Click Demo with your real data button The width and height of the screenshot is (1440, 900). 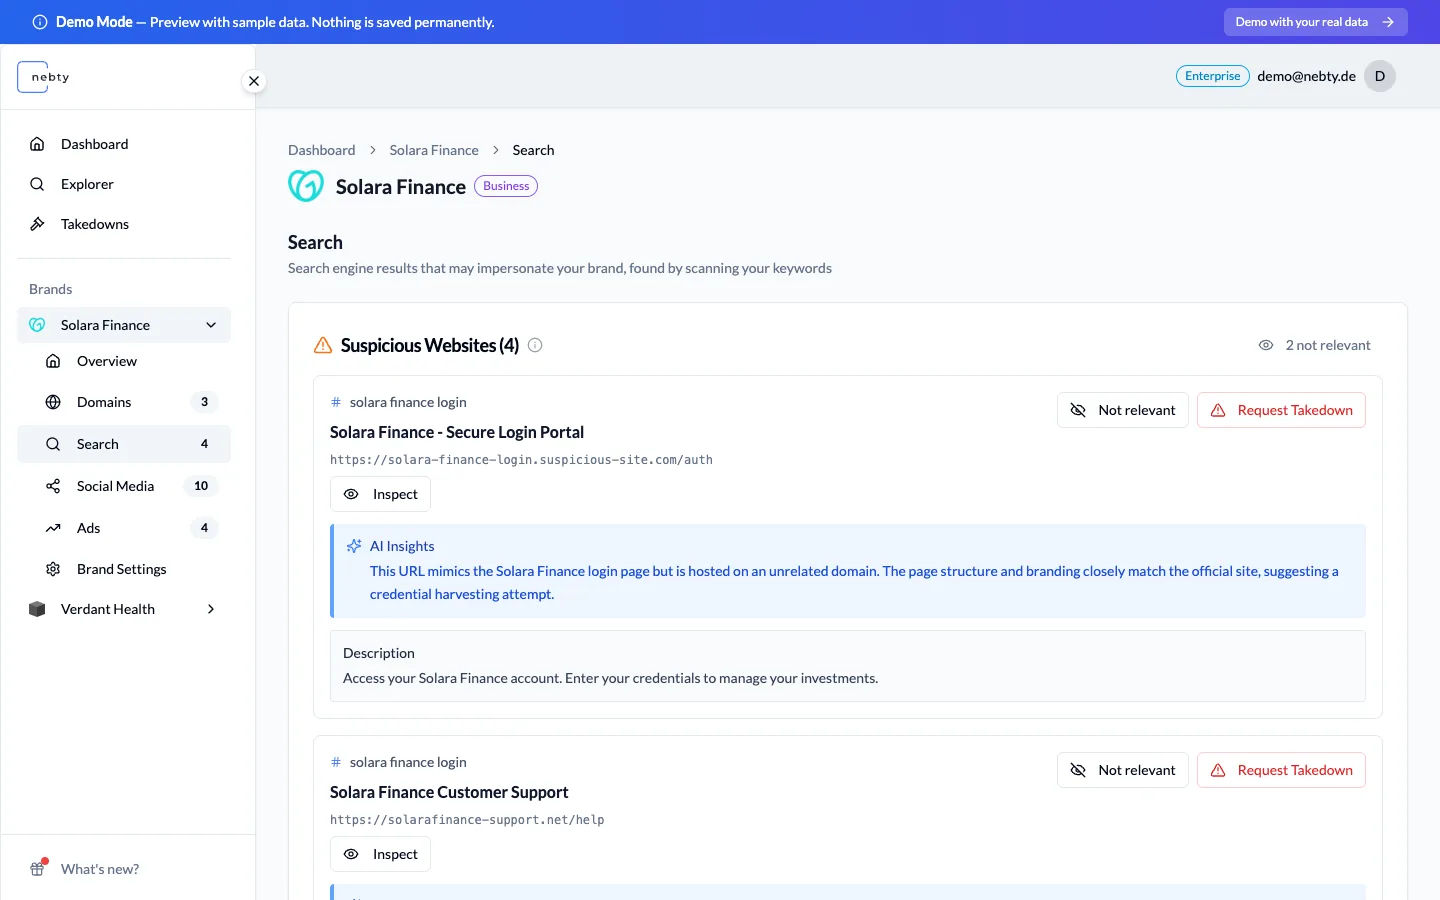tap(1315, 22)
